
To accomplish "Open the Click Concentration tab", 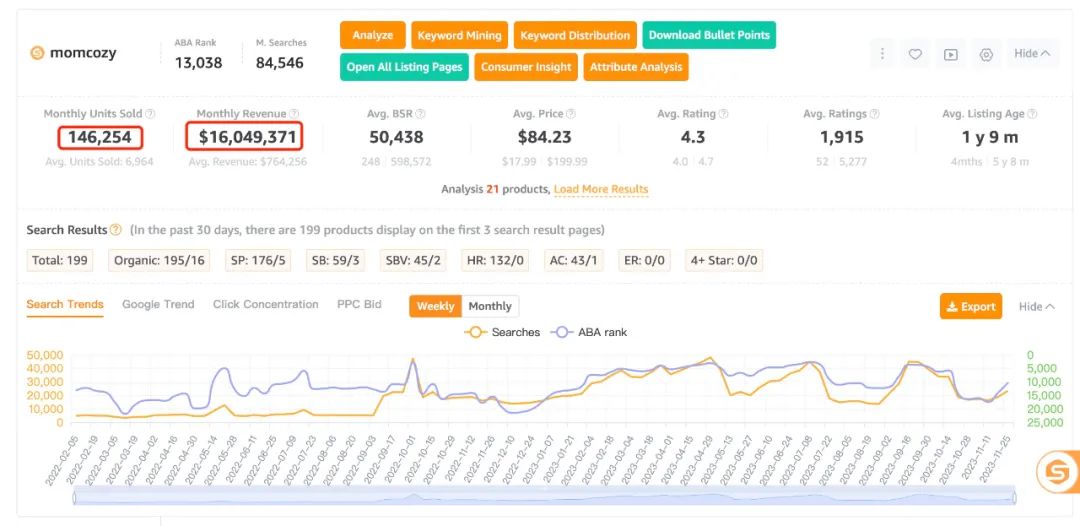I will 265,304.
